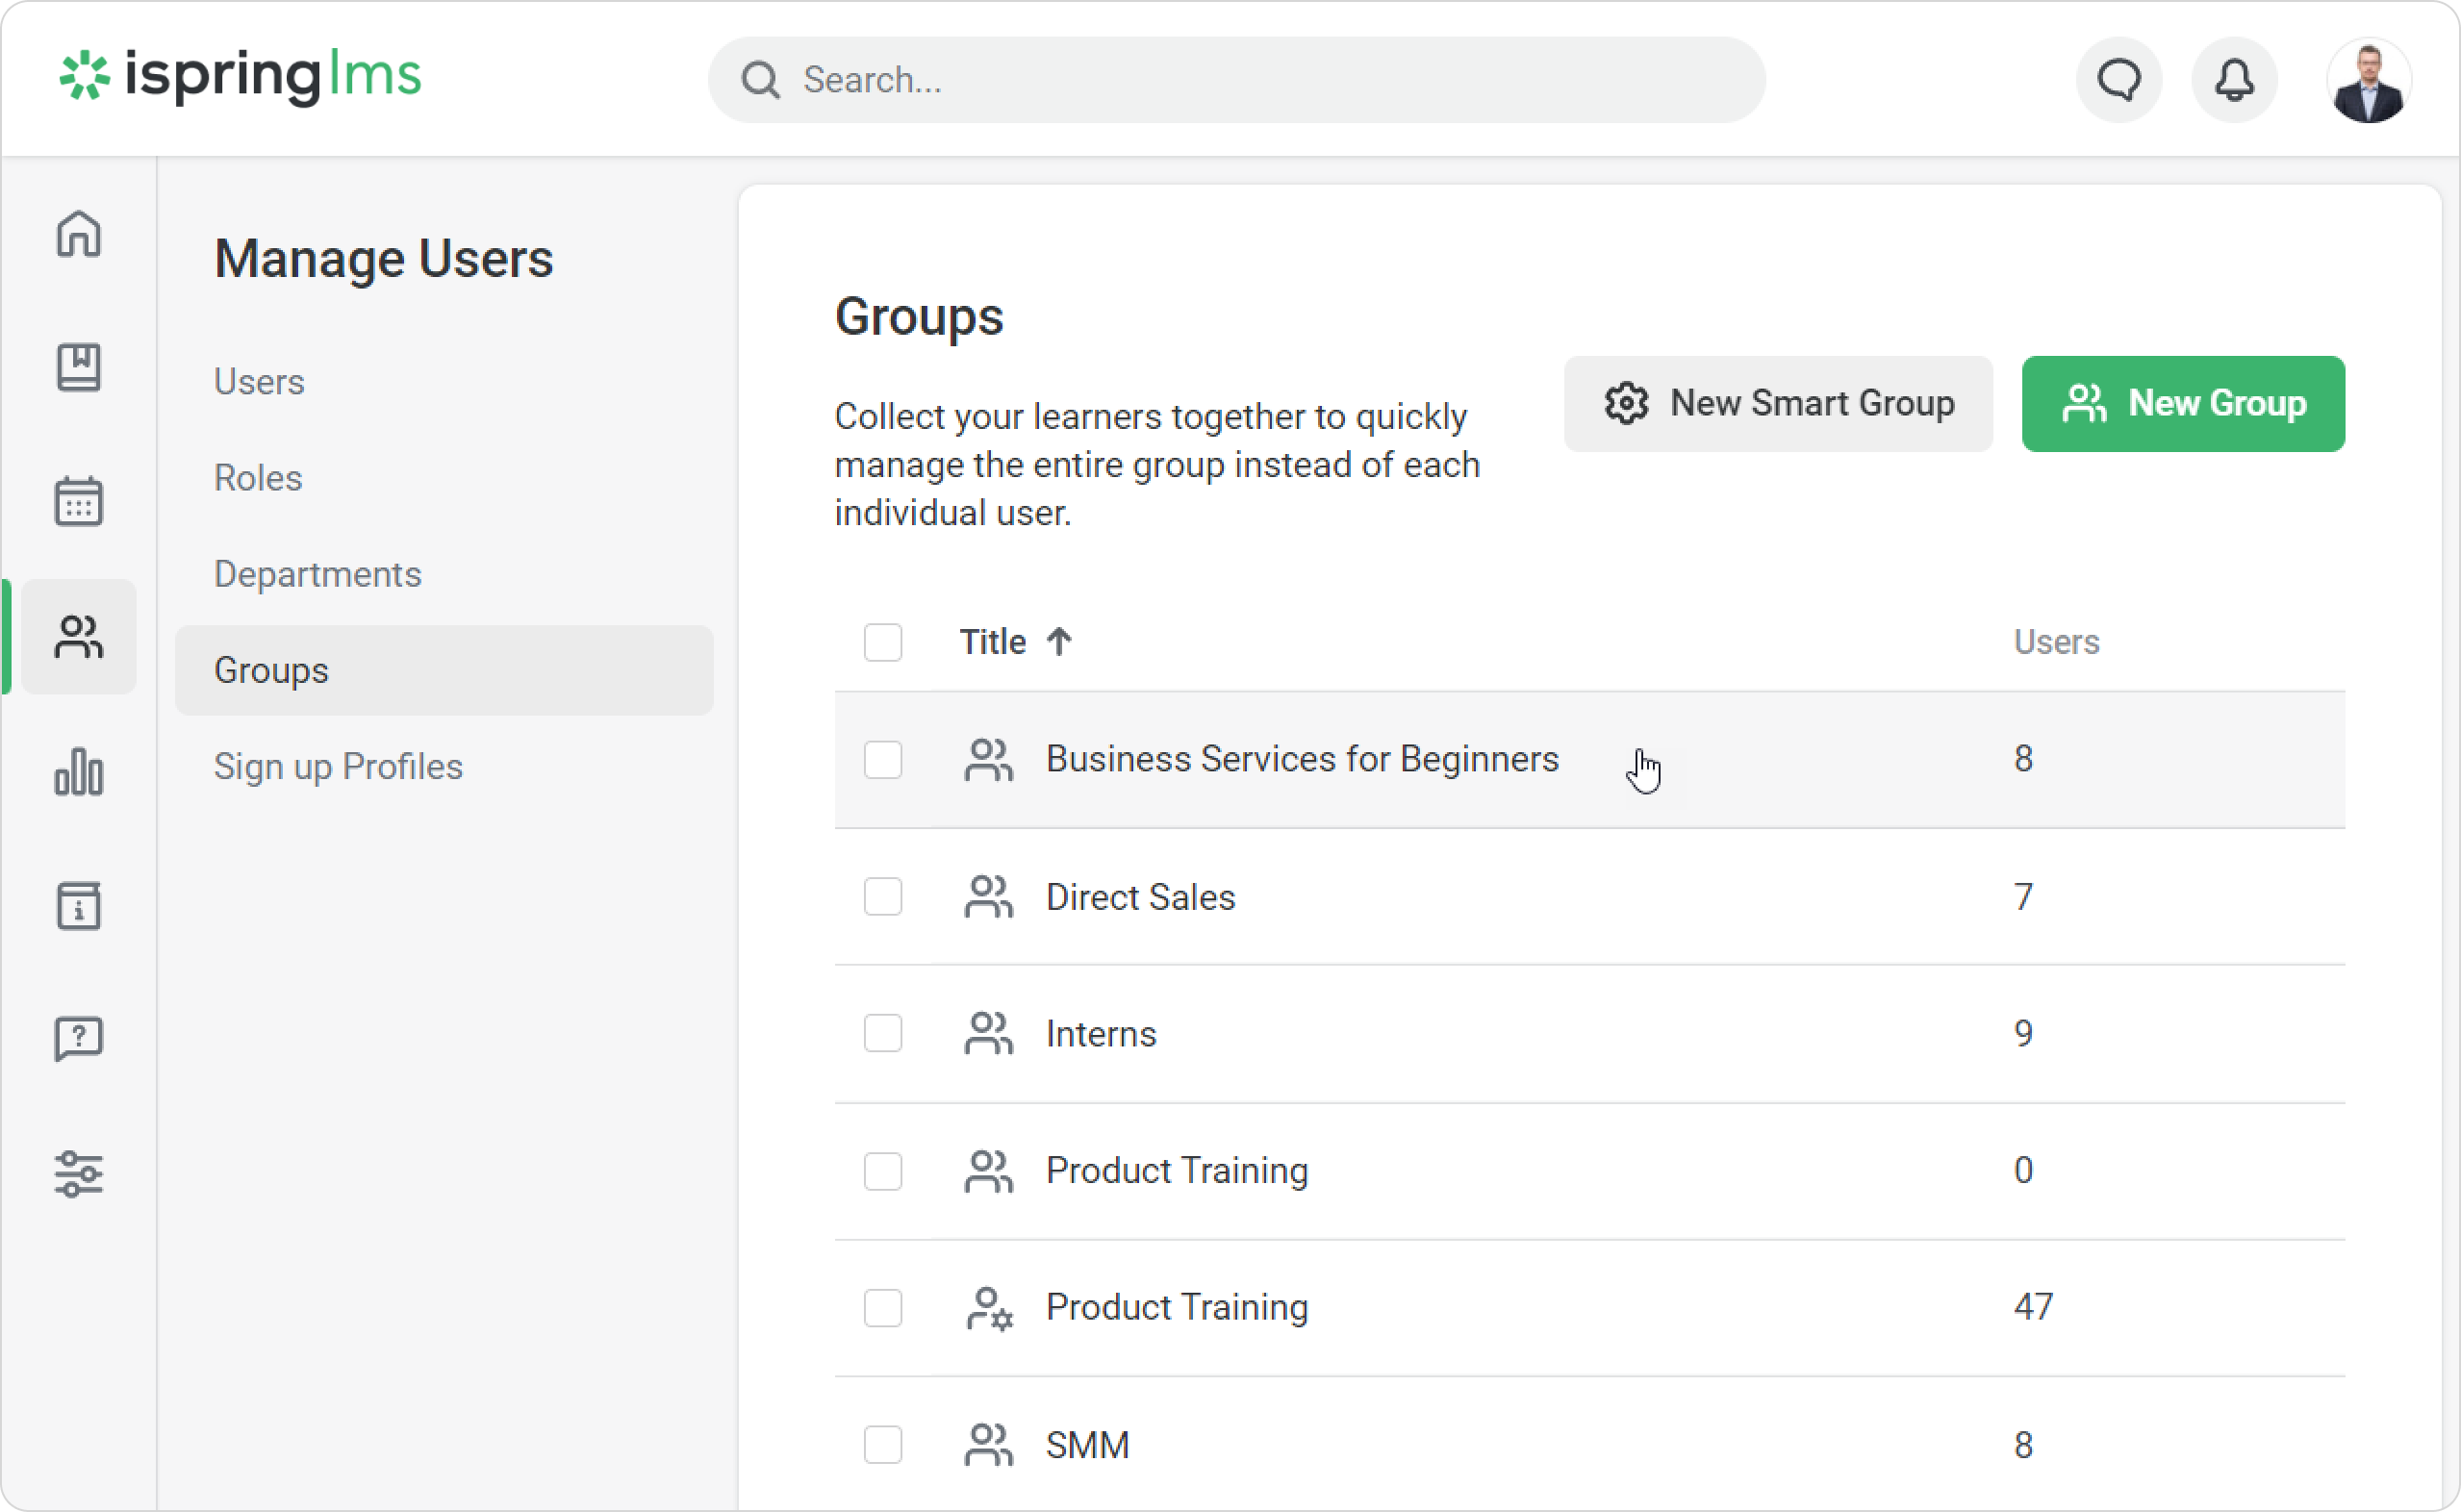This screenshot has width=2461, height=1512.
Task: Open the Calendar icon in sidebar
Action: 78,501
